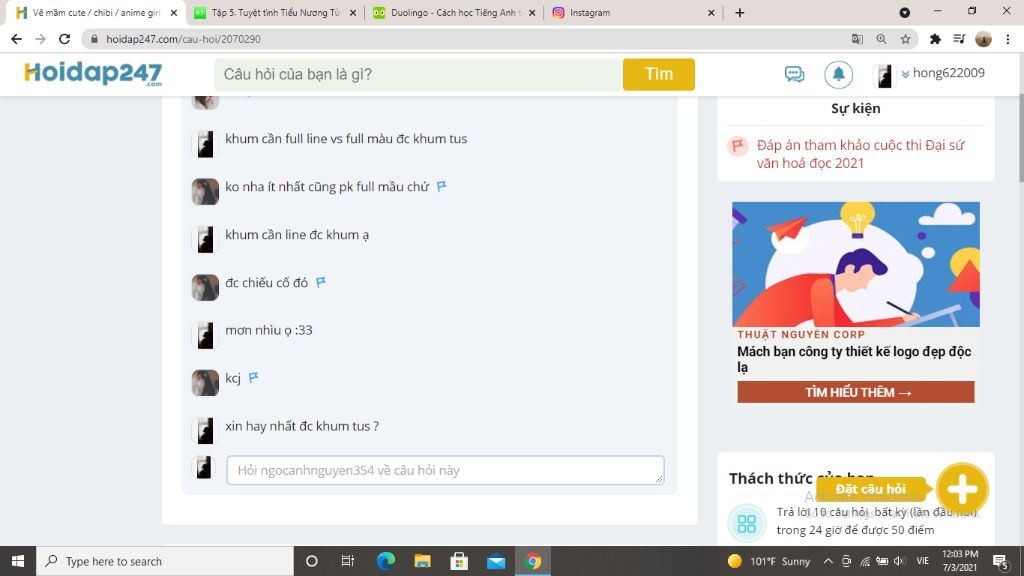Click the avatar beside 'ko nha ít nhất cũng pk full mầu chứ'
The height and width of the screenshot is (576, 1024).
click(205, 191)
